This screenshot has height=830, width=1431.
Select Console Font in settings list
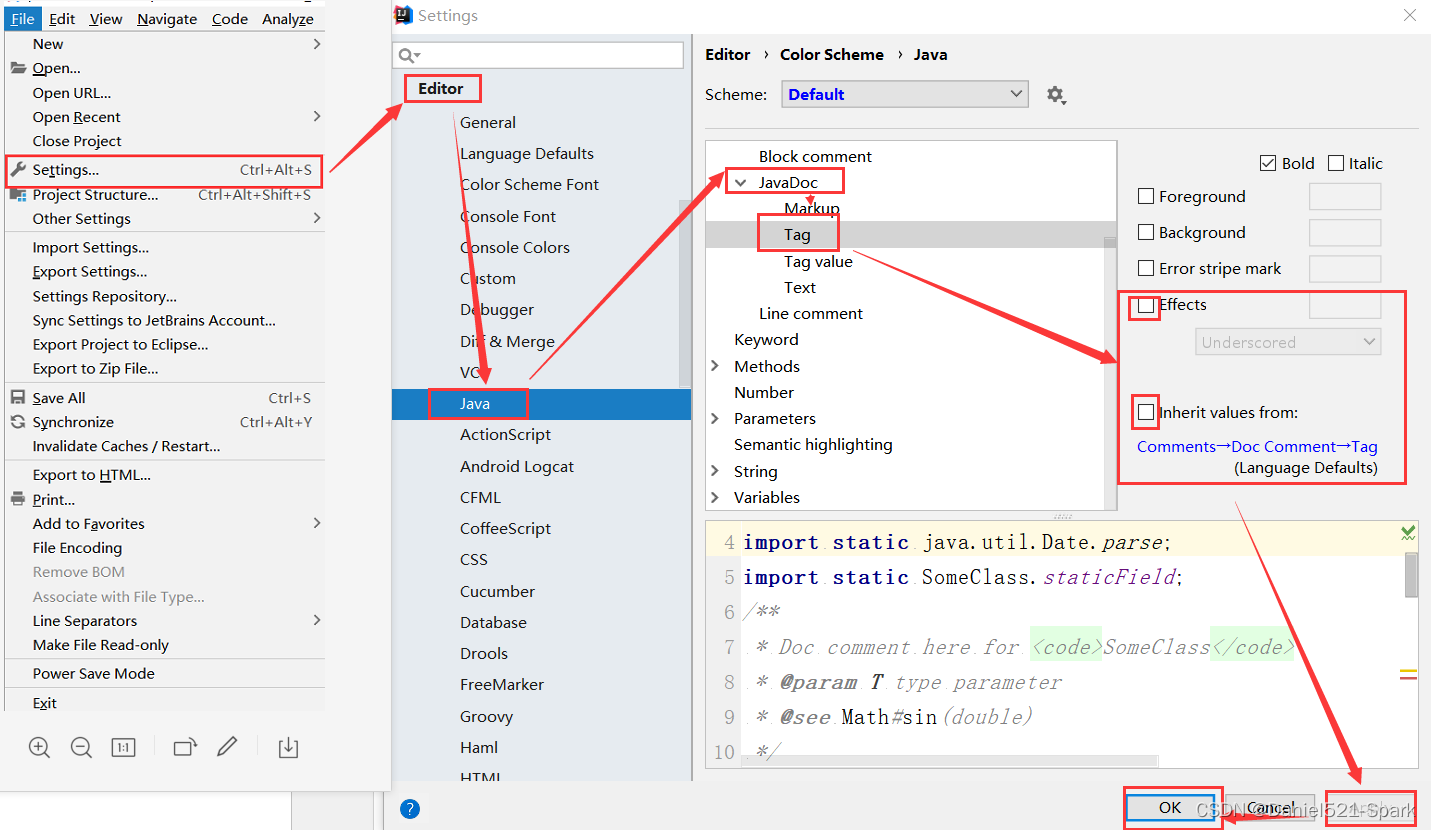pos(508,217)
